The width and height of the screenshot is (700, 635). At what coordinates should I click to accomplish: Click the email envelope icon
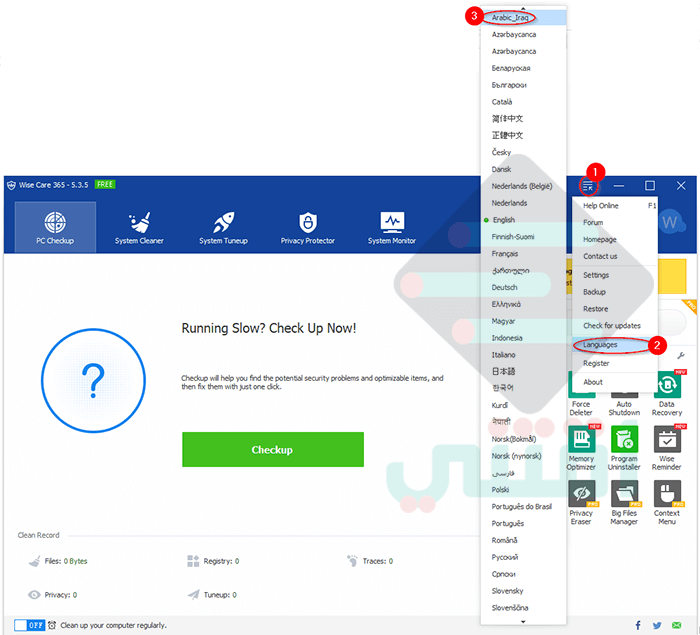coord(677,625)
